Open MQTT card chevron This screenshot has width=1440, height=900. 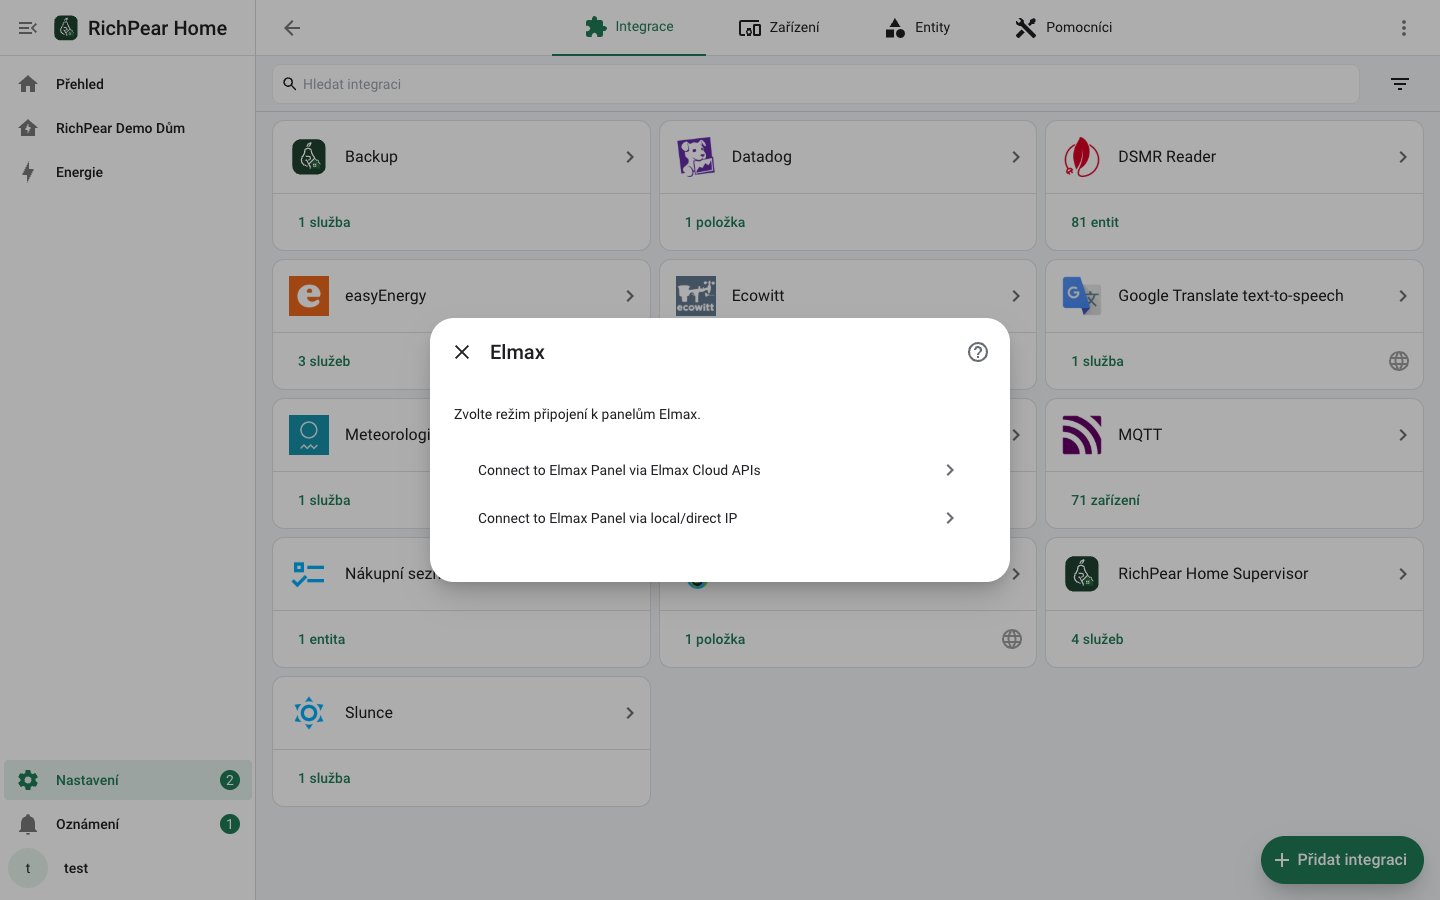coord(1403,435)
